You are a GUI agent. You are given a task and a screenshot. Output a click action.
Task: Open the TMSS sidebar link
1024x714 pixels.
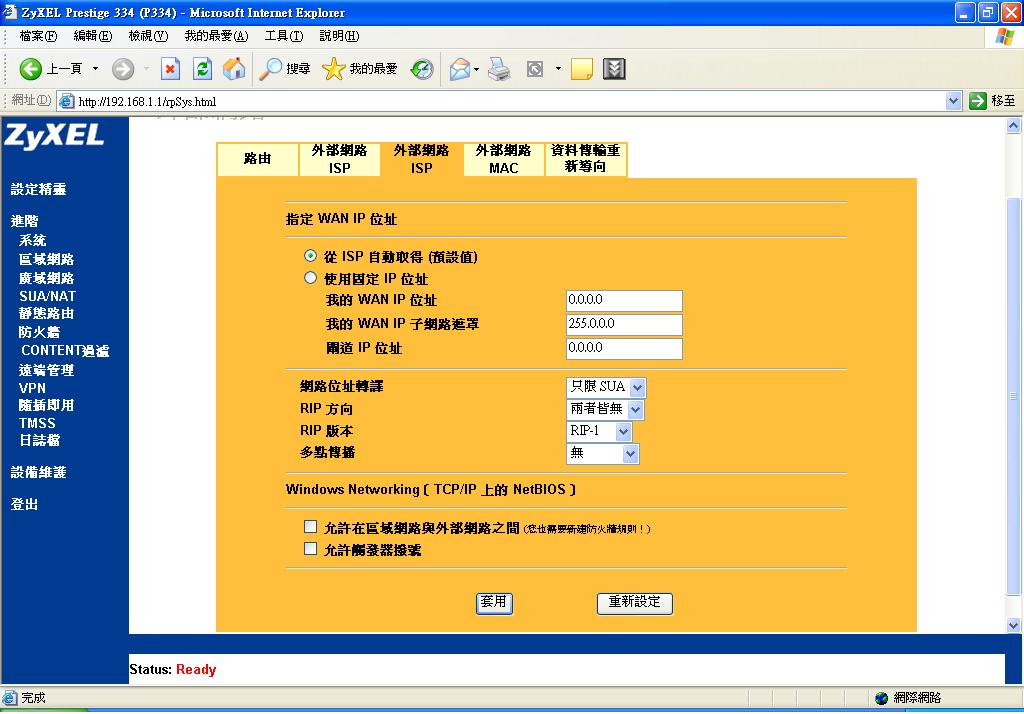(x=37, y=423)
